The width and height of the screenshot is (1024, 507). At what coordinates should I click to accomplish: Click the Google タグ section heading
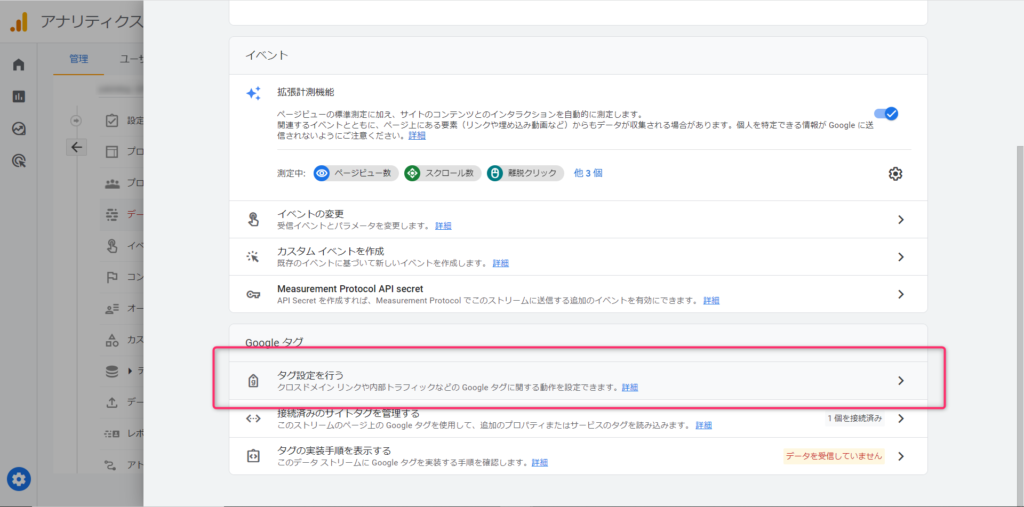coord(274,342)
